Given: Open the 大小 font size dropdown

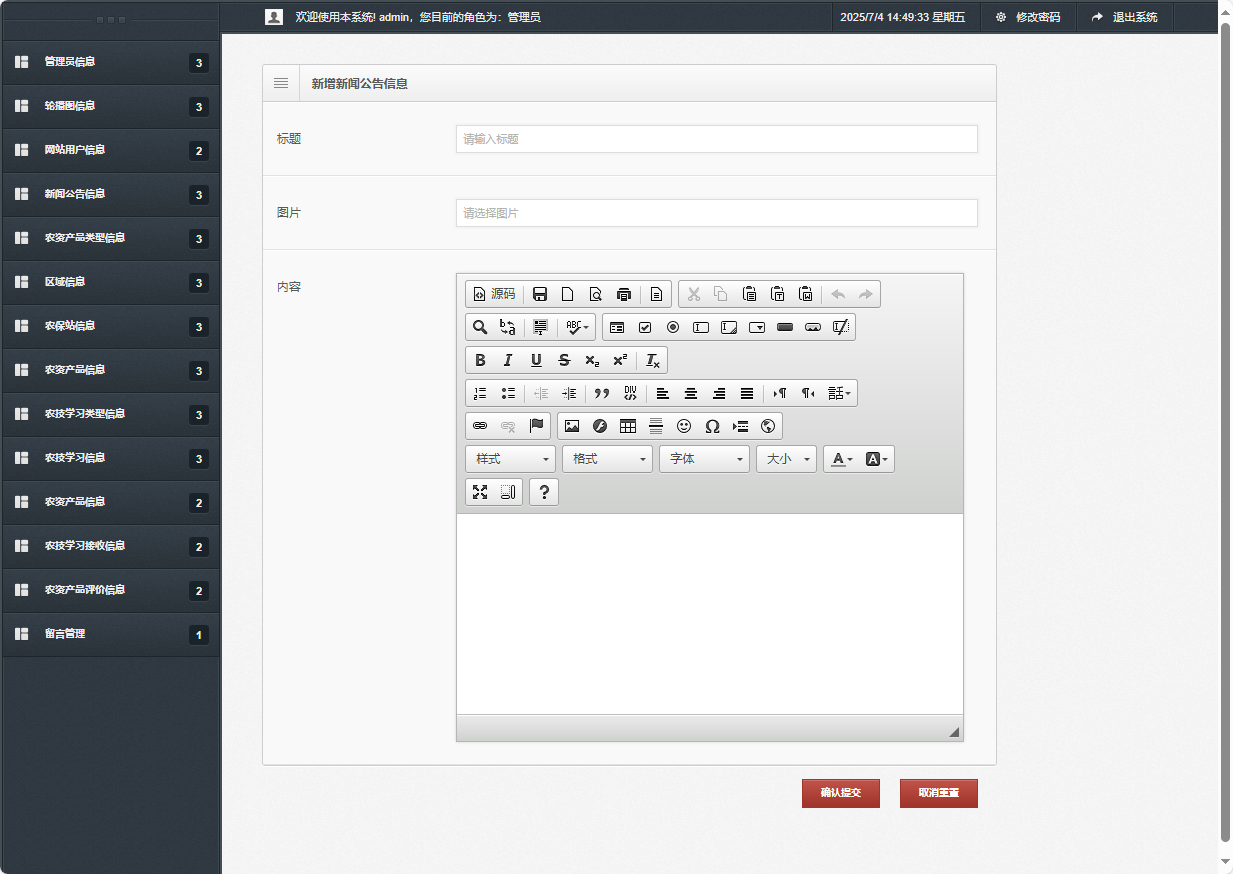Looking at the screenshot, I should (786, 459).
